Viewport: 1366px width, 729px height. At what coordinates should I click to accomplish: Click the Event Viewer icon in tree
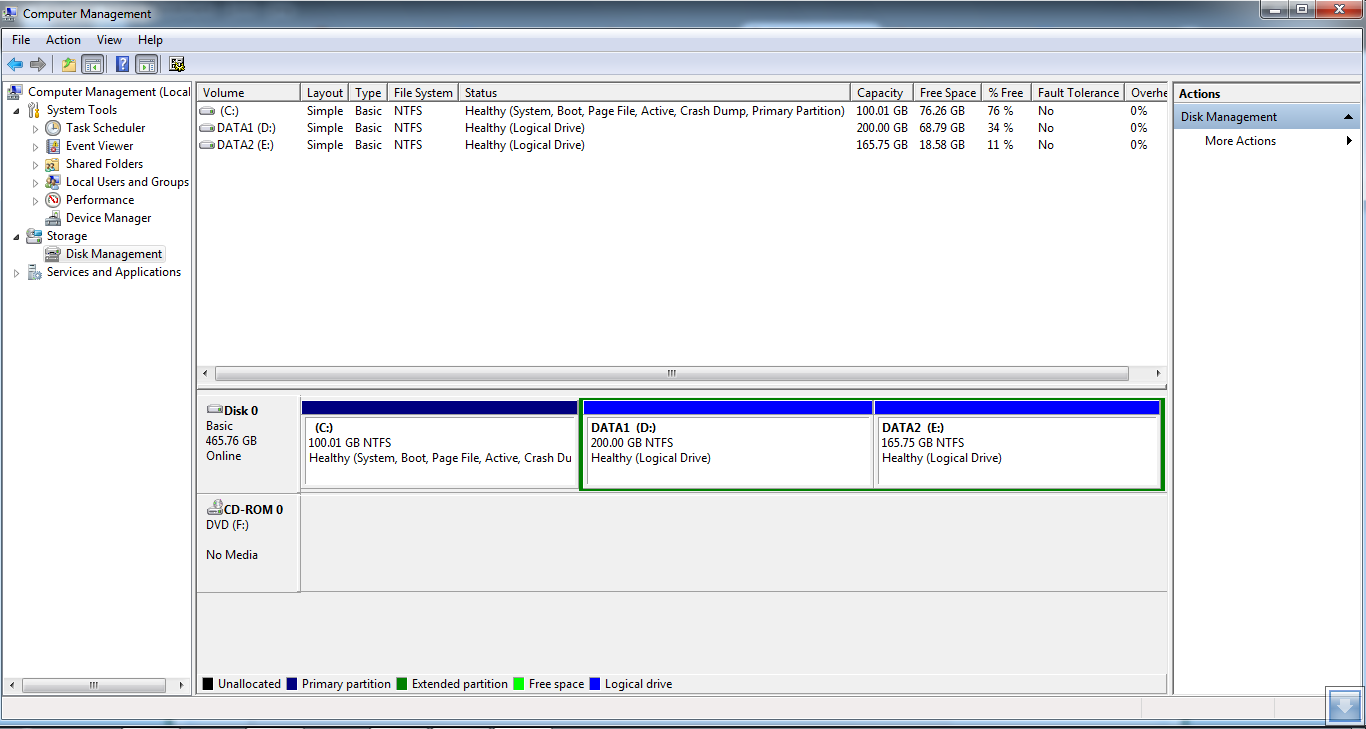[53, 146]
